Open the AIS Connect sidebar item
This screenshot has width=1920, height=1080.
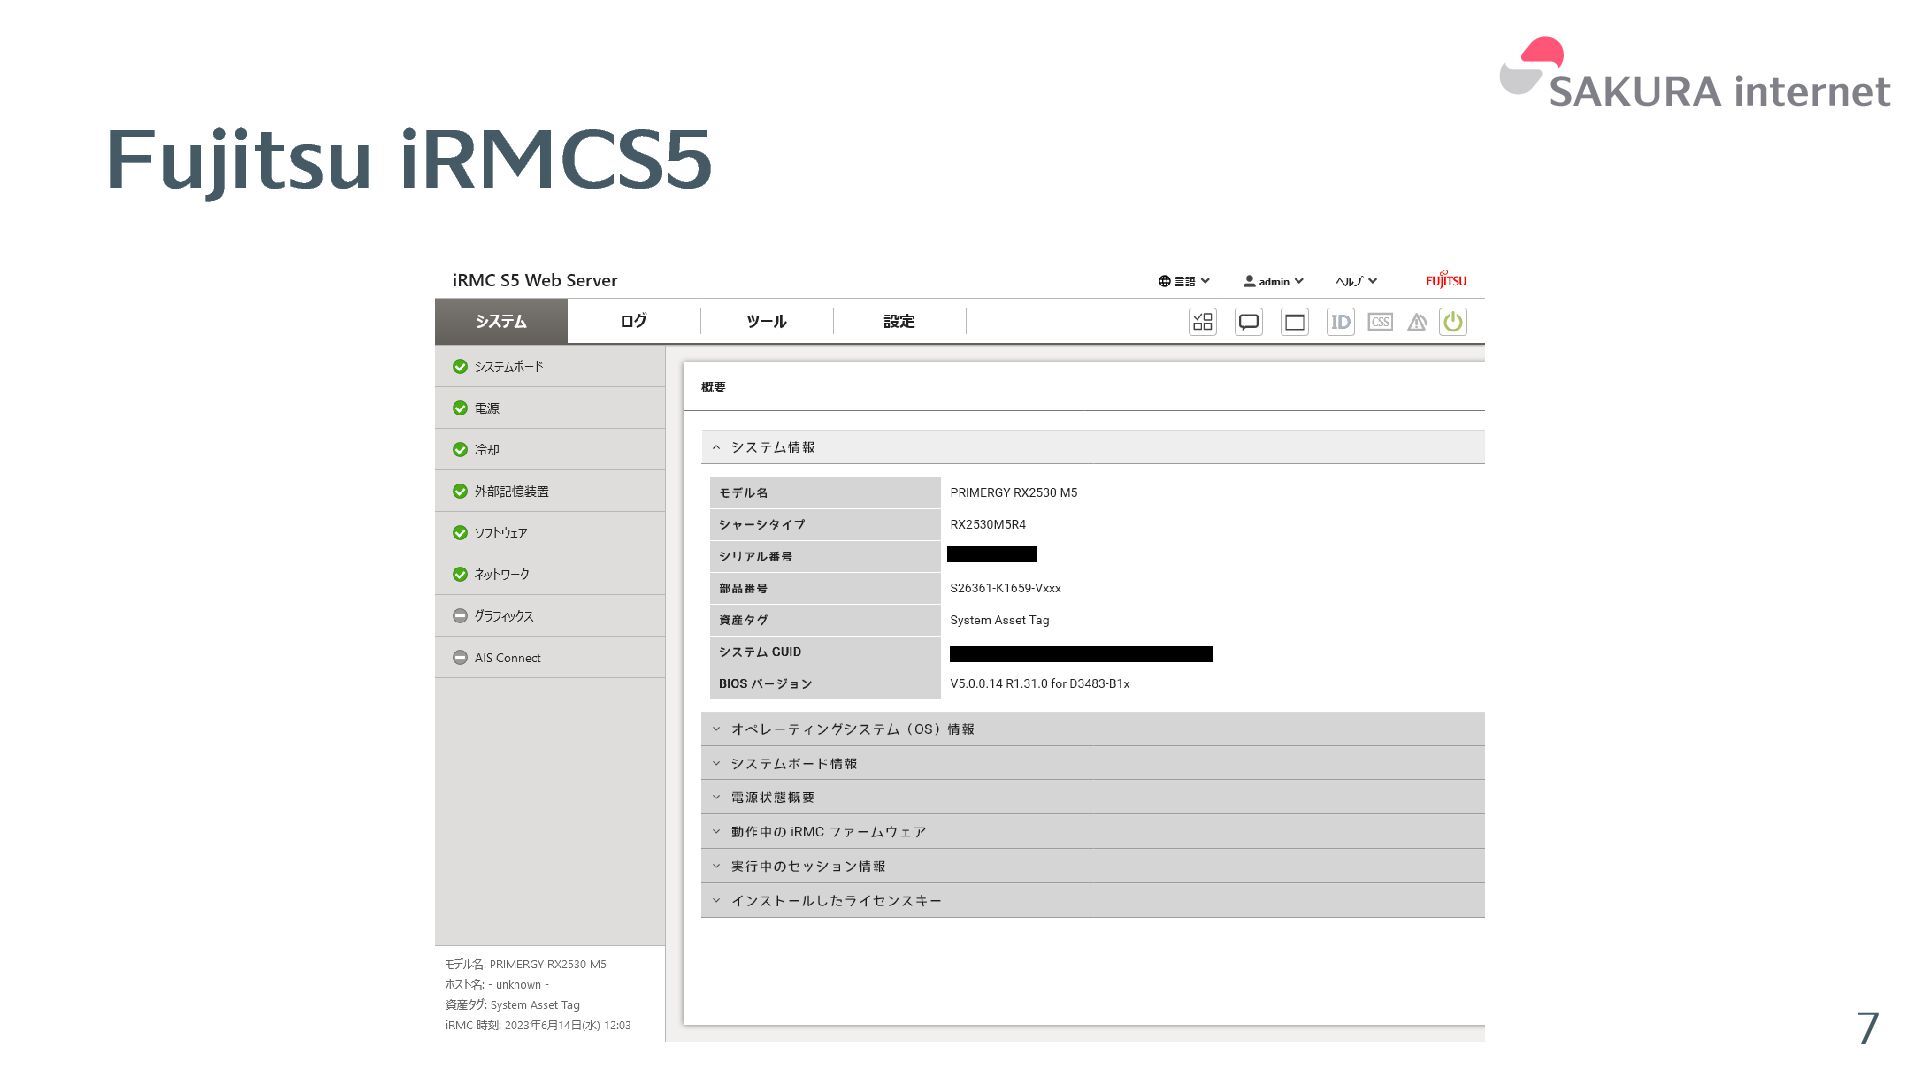pyautogui.click(x=507, y=658)
